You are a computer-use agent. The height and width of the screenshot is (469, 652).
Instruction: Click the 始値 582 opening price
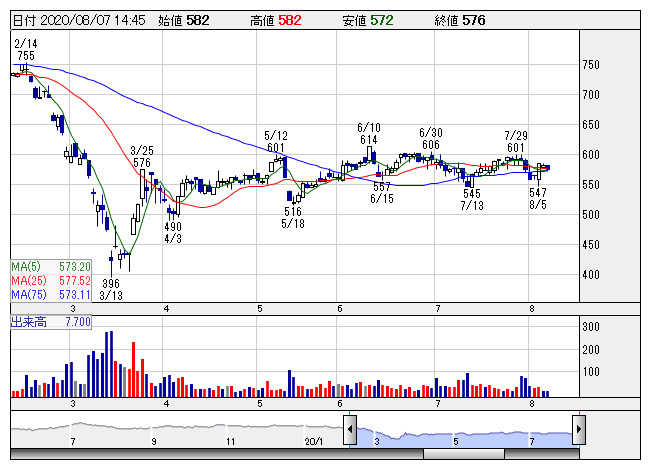pos(183,20)
